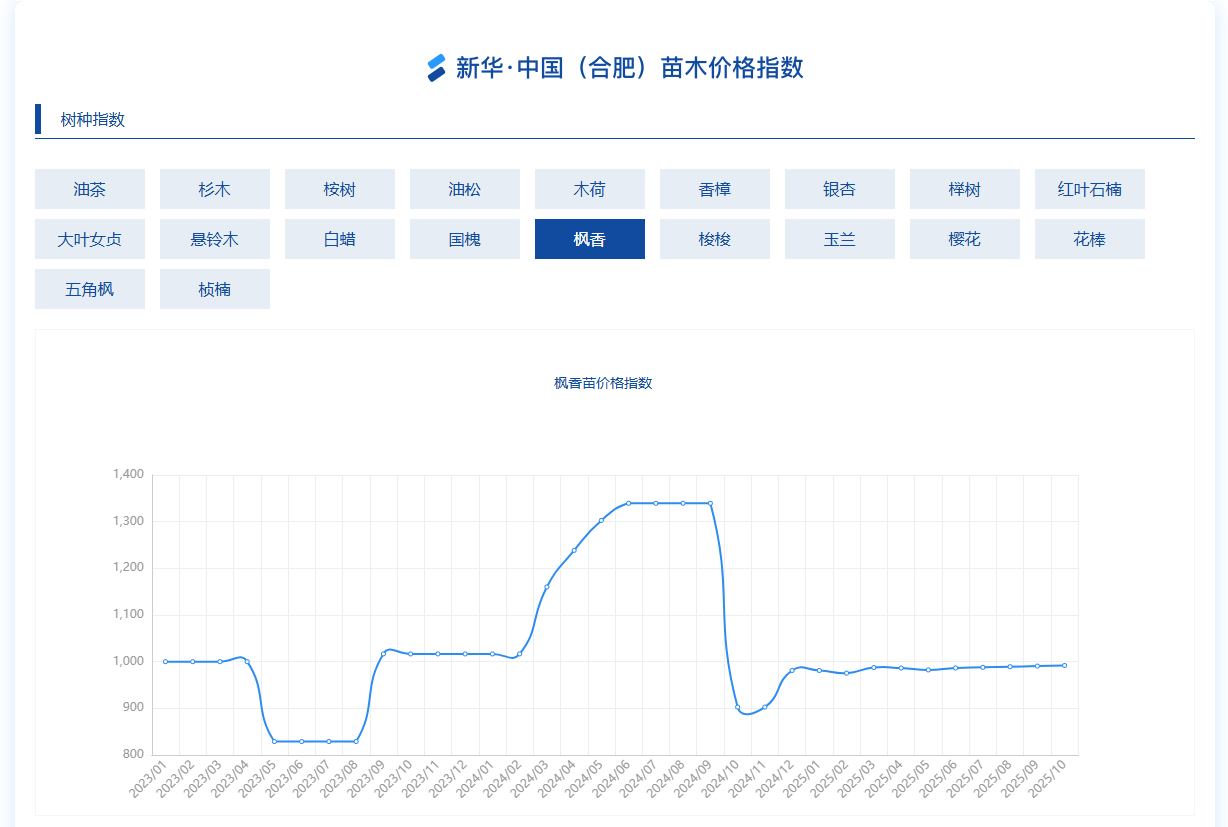
Task: Select the 油茶 tree species tab
Action: point(90,189)
